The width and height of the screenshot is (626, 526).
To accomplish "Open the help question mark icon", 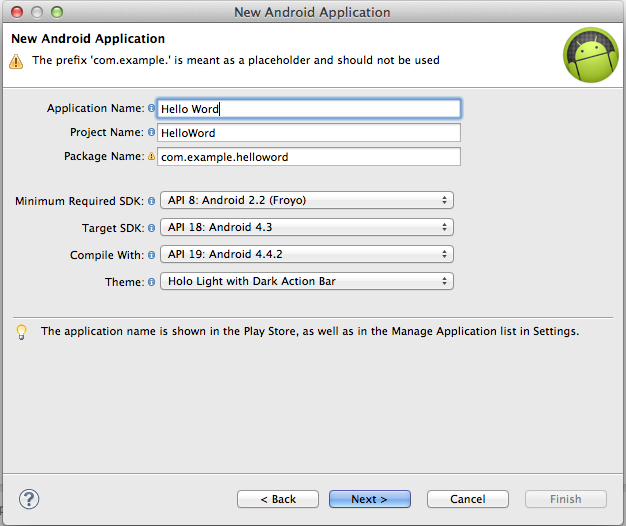I will tap(29, 499).
